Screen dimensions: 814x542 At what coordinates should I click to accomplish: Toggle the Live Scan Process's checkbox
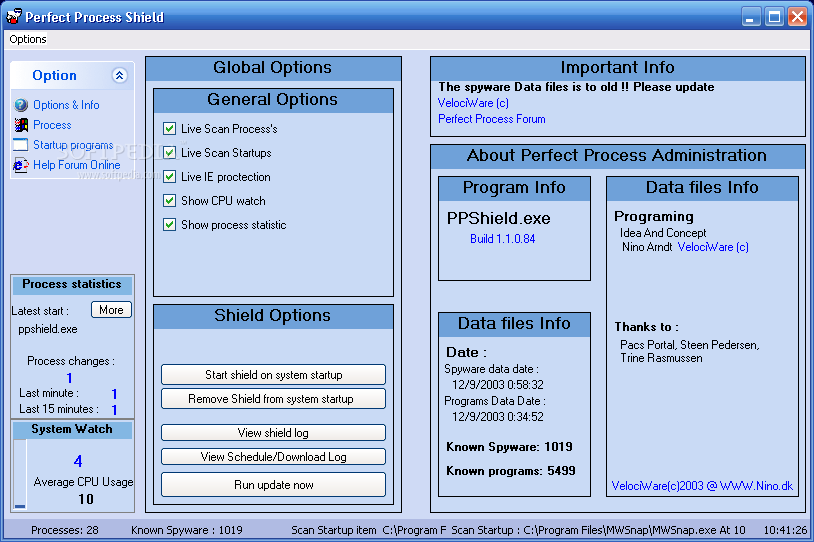169,129
